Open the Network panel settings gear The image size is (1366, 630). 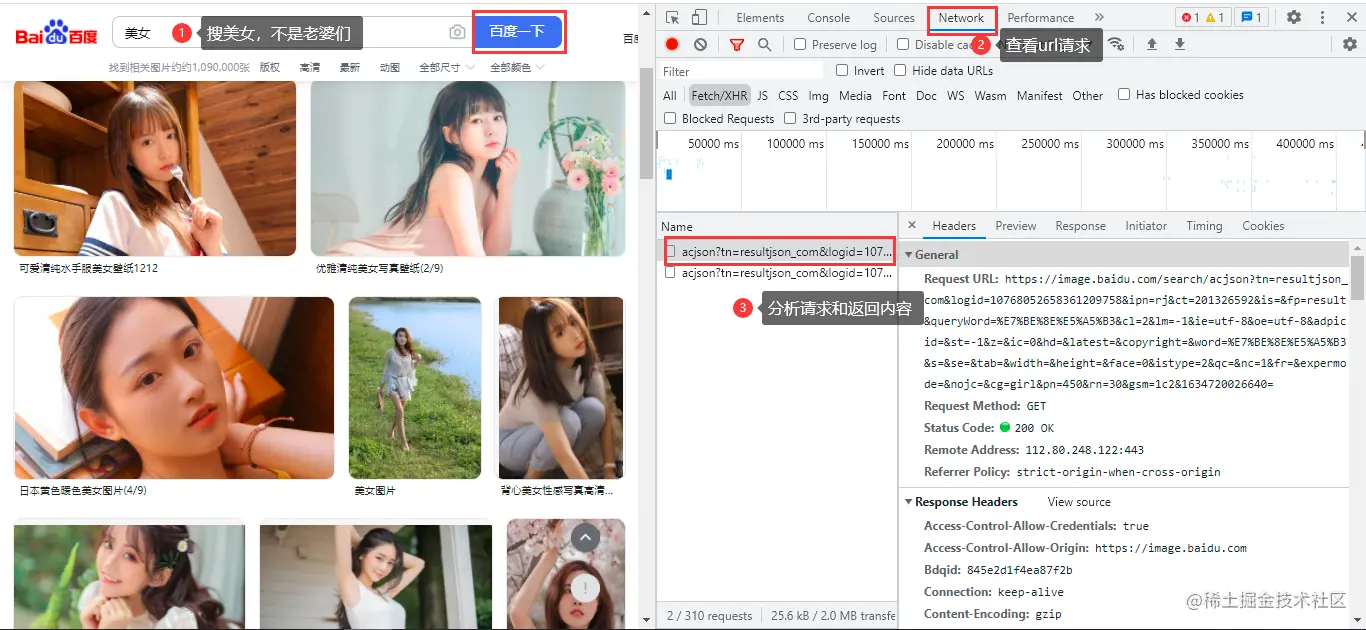tap(1350, 44)
